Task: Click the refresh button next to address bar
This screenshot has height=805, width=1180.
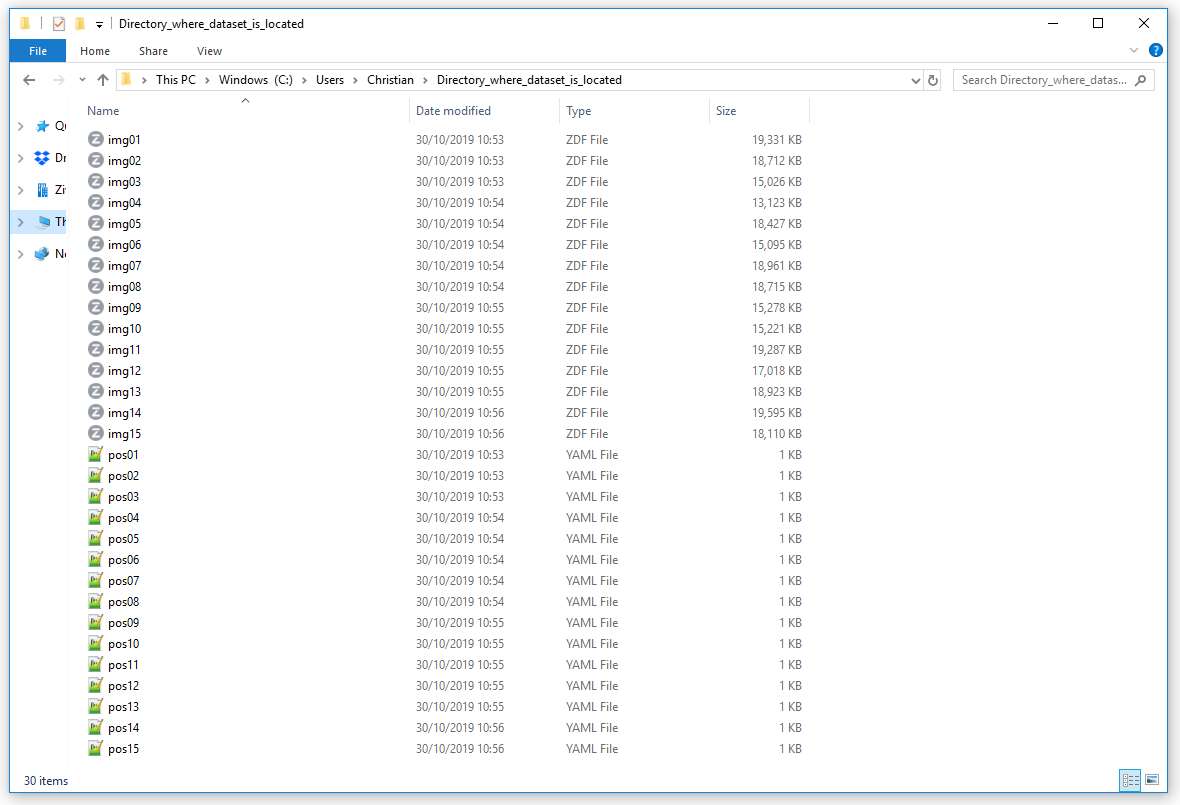Action: [x=933, y=80]
